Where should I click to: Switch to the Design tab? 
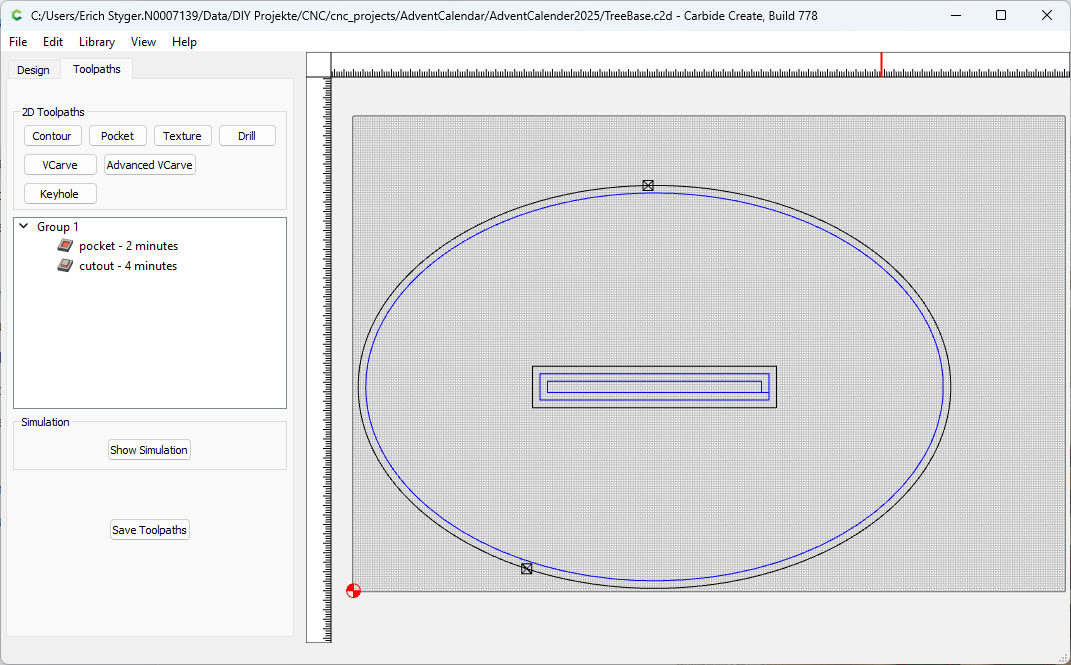point(33,70)
